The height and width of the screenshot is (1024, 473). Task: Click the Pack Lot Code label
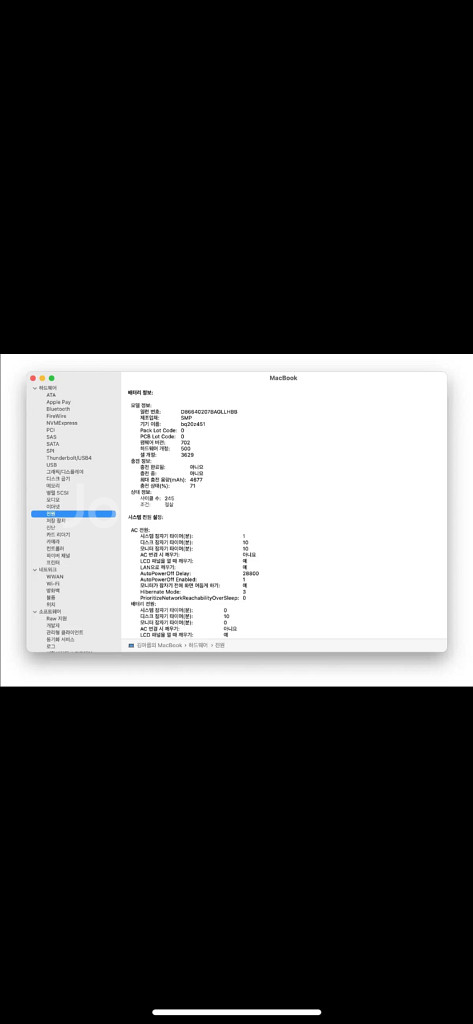(x=158, y=430)
